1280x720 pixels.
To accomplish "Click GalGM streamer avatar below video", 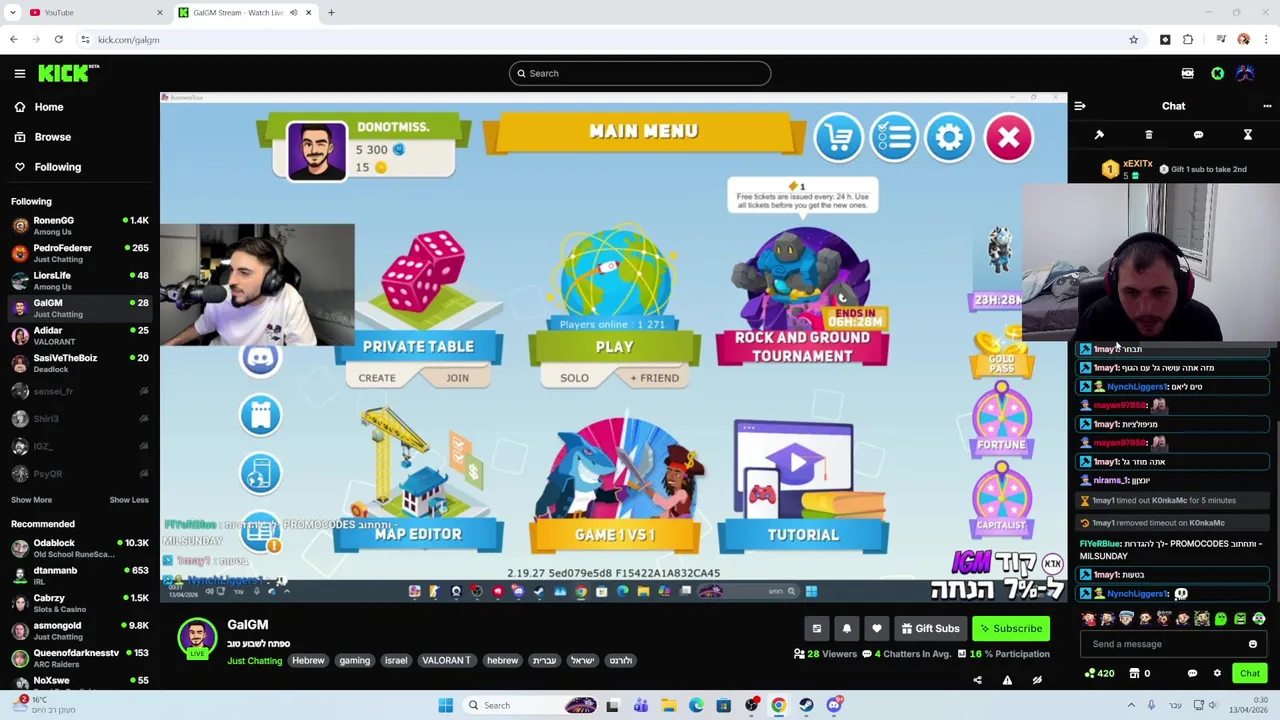I will point(197,638).
